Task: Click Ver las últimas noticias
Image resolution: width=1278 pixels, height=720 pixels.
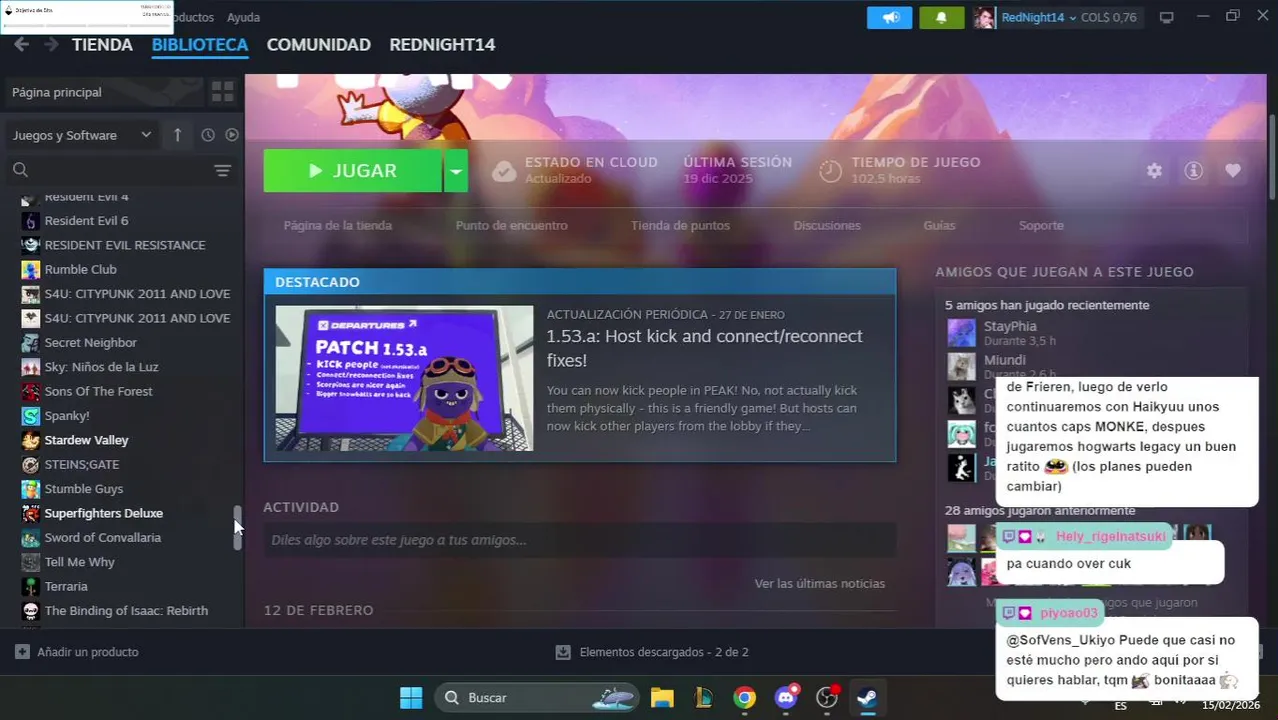Action: pos(820,583)
